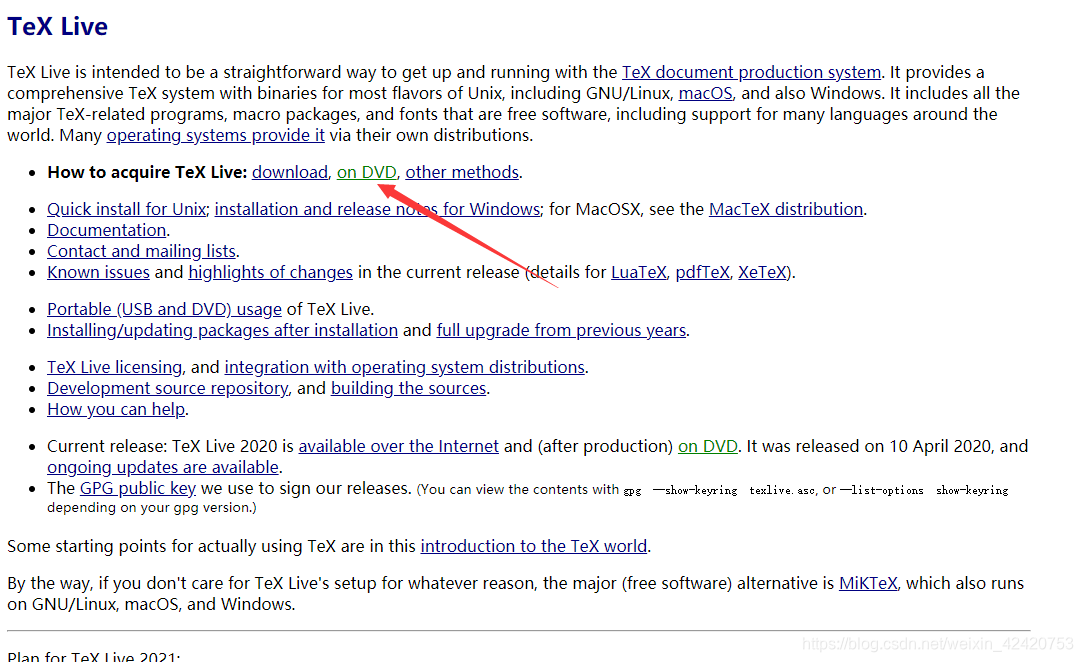
Task: Click the 'How to acquire TeX Live:' label
Action: click(x=147, y=172)
